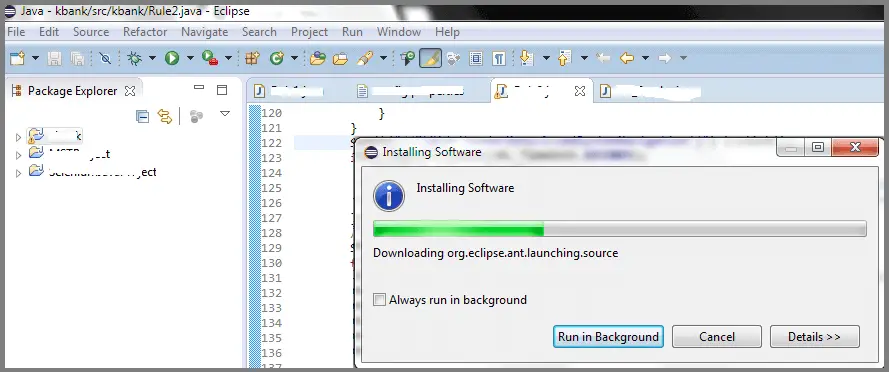Screen dimensions: 889x372
Task: Maximize the Package Explorer view
Action: click(222, 90)
